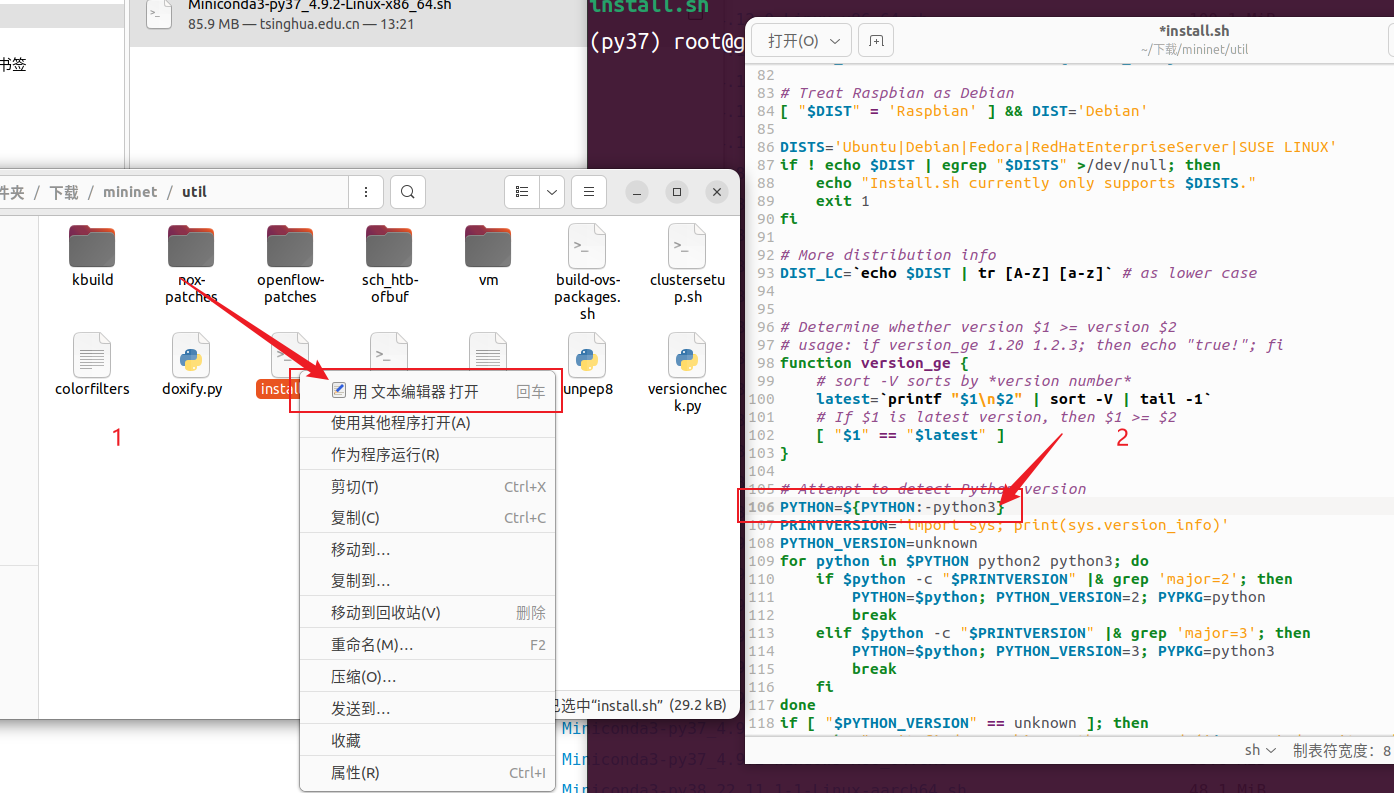
Task: Click the util path bar segment
Action: (x=194, y=192)
